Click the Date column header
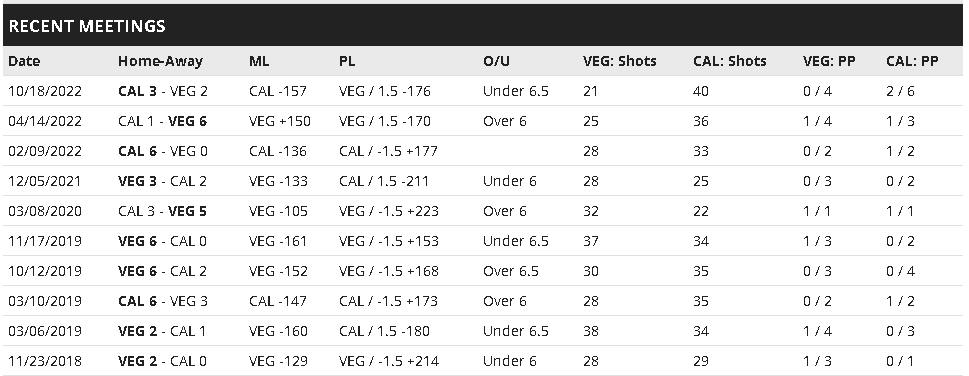Viewport: 969px width, 376px height. (x=24, y=61)
